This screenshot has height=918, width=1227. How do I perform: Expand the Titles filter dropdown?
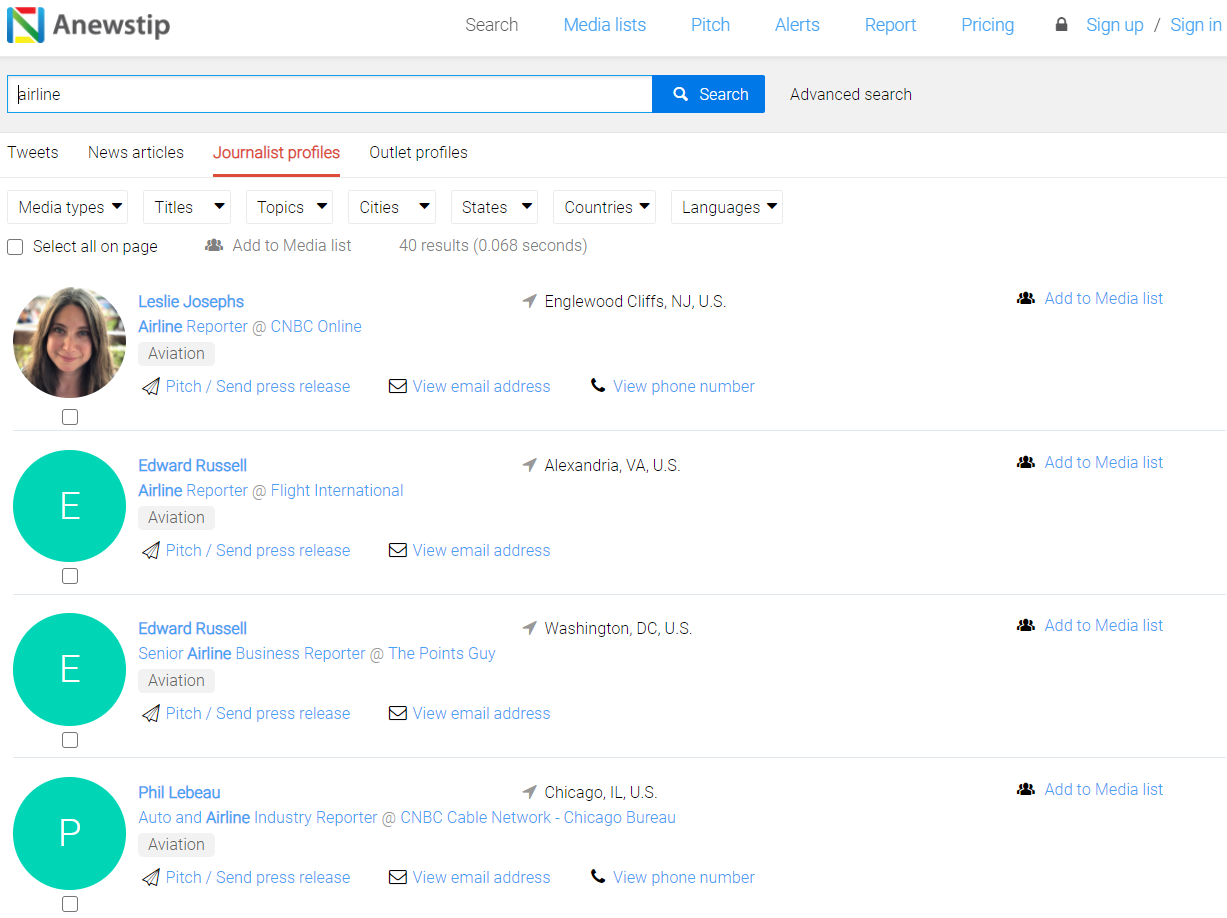click(x=187, y=207)
